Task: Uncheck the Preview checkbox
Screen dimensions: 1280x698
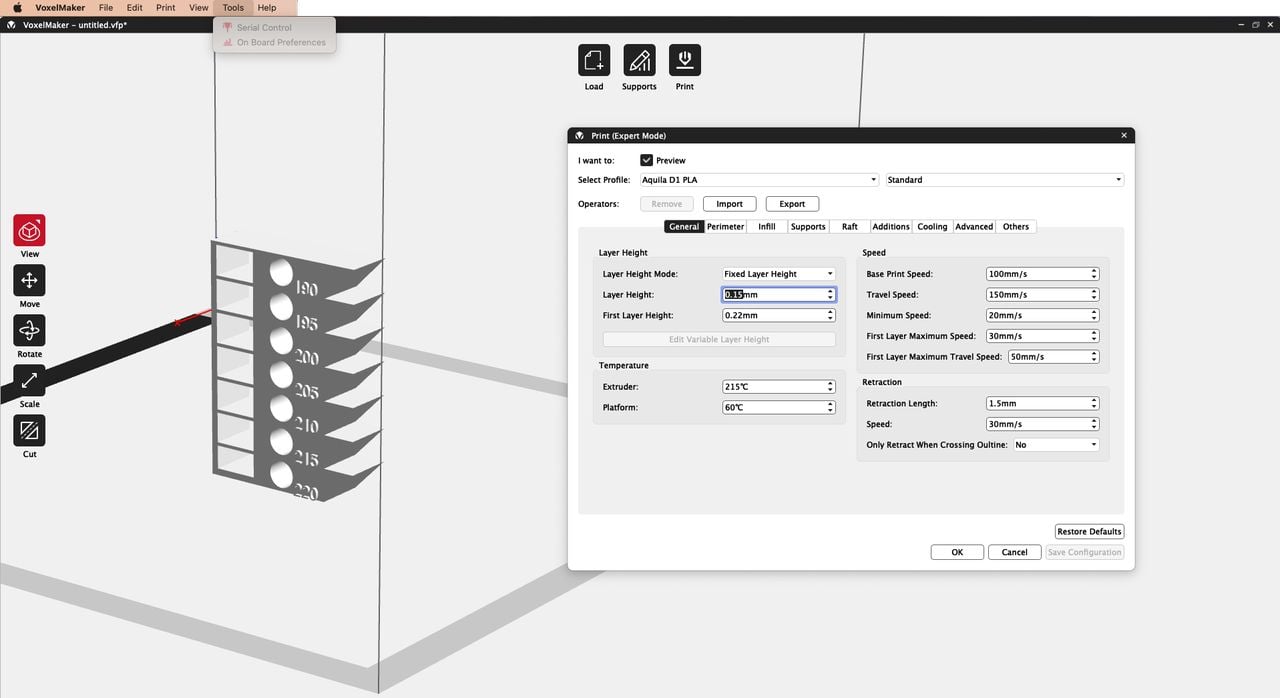Action: point(647,160)
